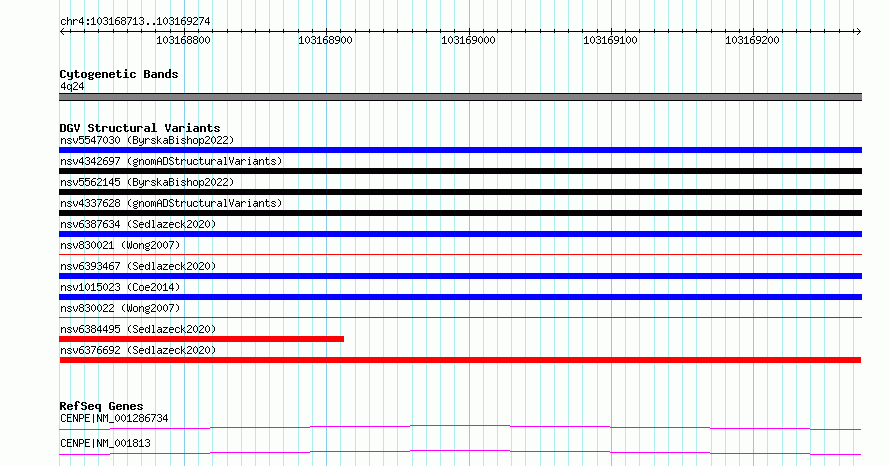
Task: Click label nsv1015023 (Coe2014)
Action: (x=120, y=287)
